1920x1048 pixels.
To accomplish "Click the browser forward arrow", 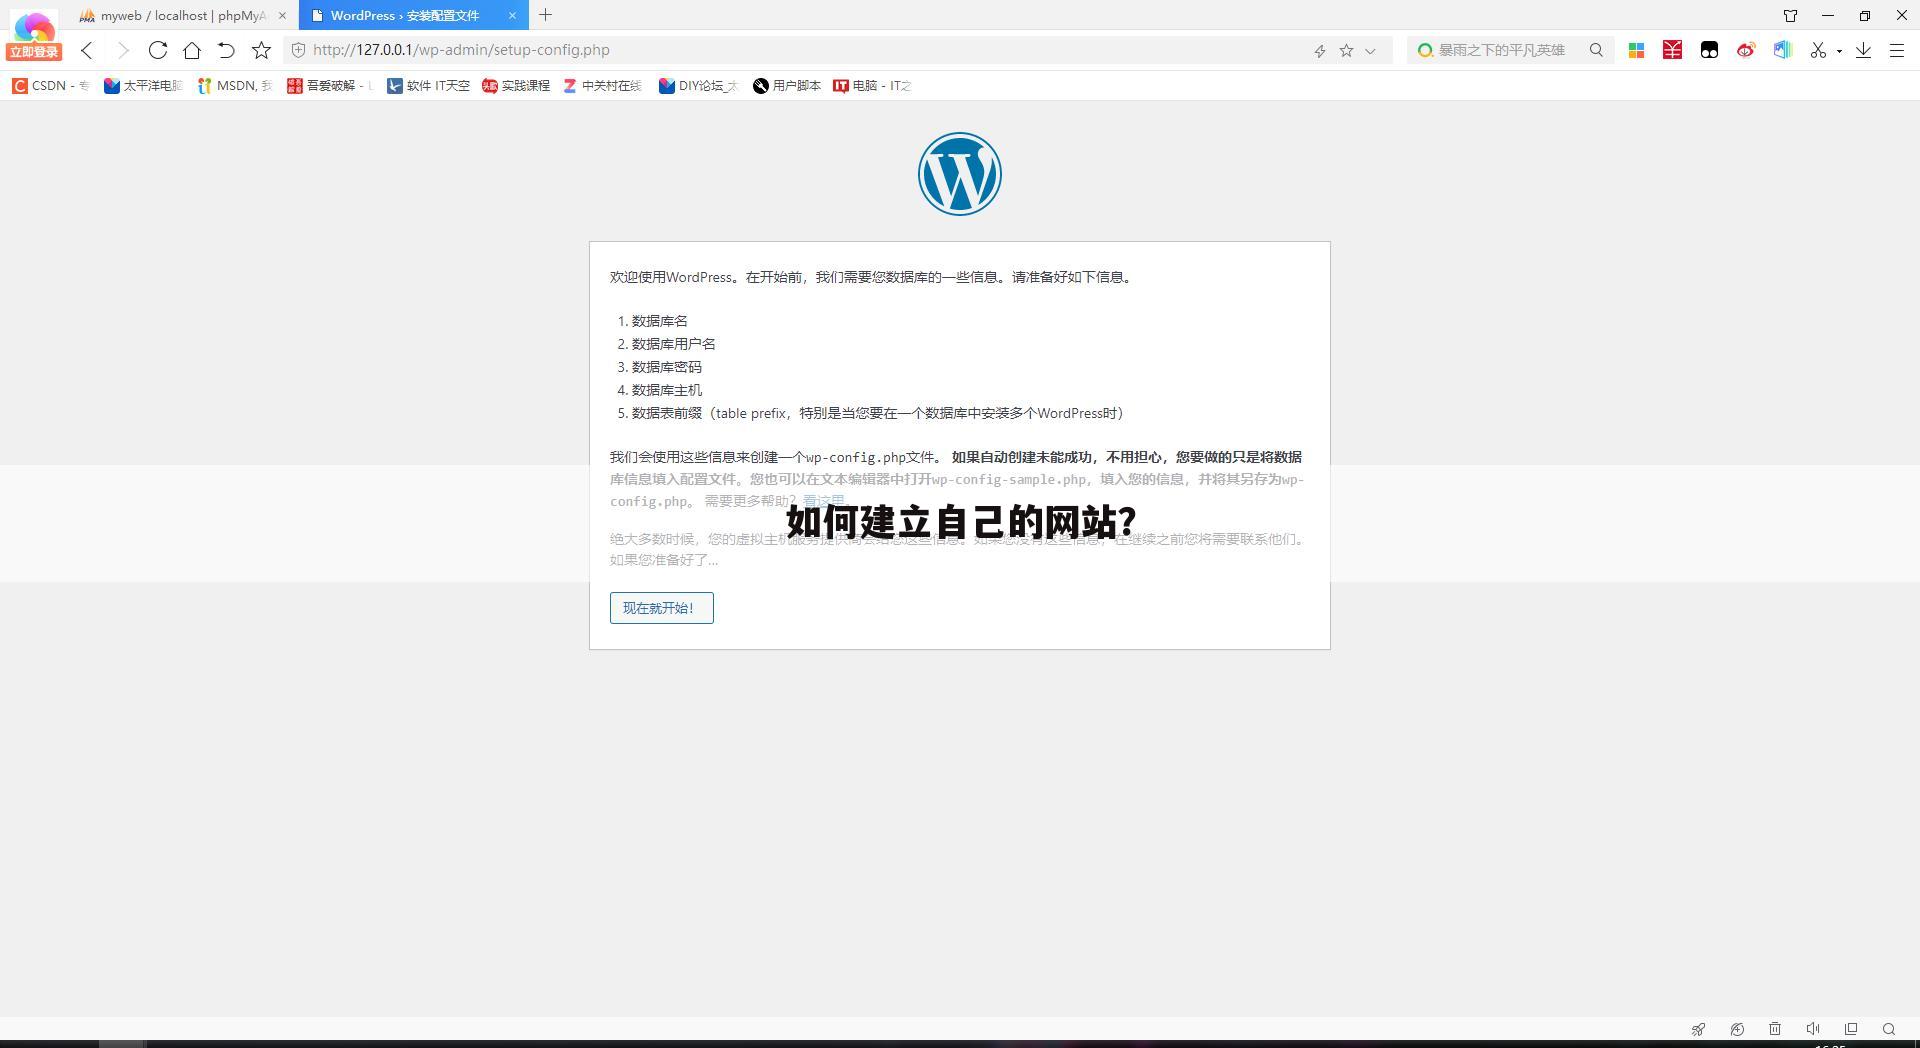I will pyautogui.click(x=122, y=50).
